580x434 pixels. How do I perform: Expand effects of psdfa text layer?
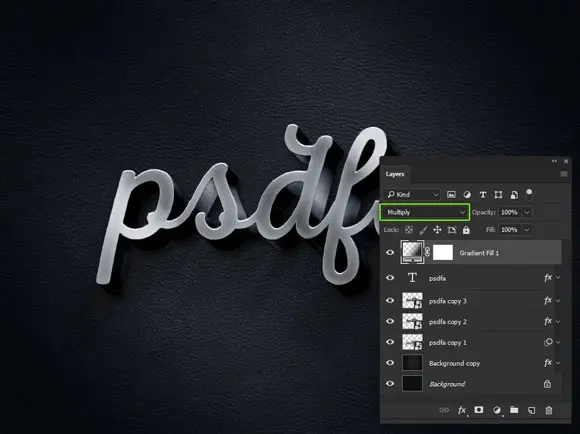click(558, 277)
